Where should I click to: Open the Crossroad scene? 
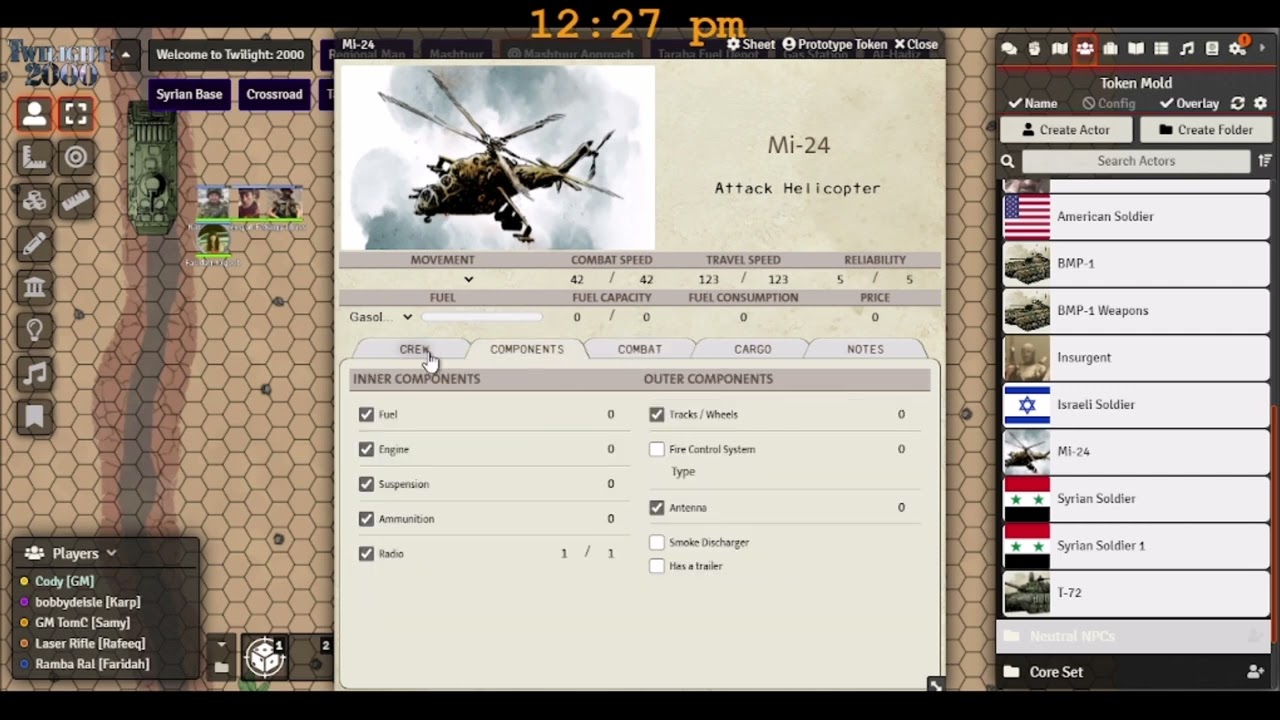click(x=274, y=94)
